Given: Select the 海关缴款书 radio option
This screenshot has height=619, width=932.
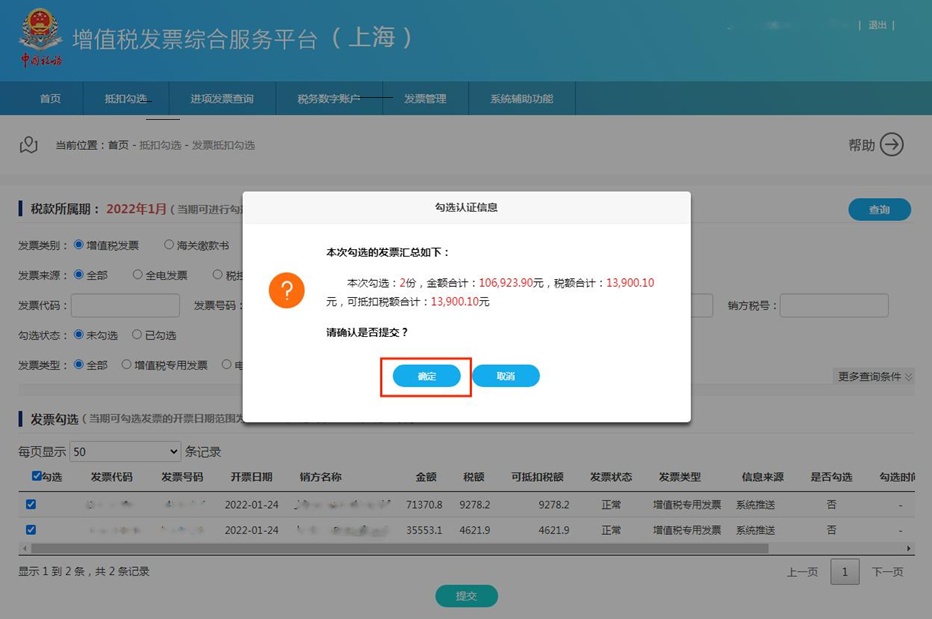Looking at the screenshot, I should 168,245.
